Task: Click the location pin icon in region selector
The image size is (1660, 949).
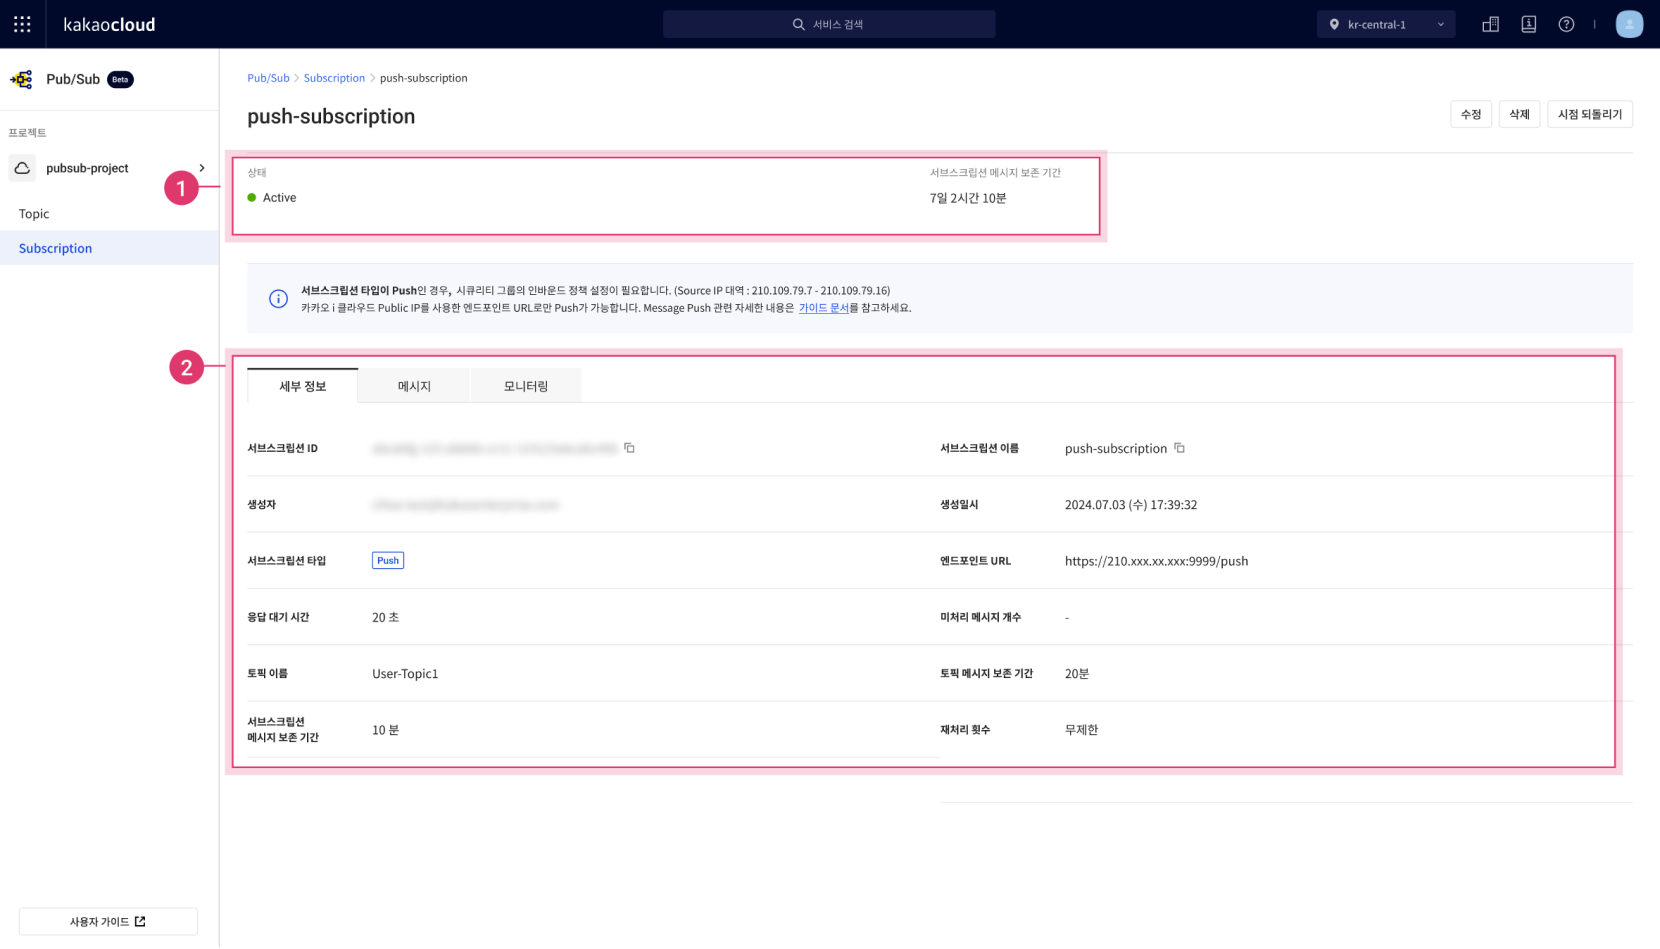Action: pos(1334,24)
